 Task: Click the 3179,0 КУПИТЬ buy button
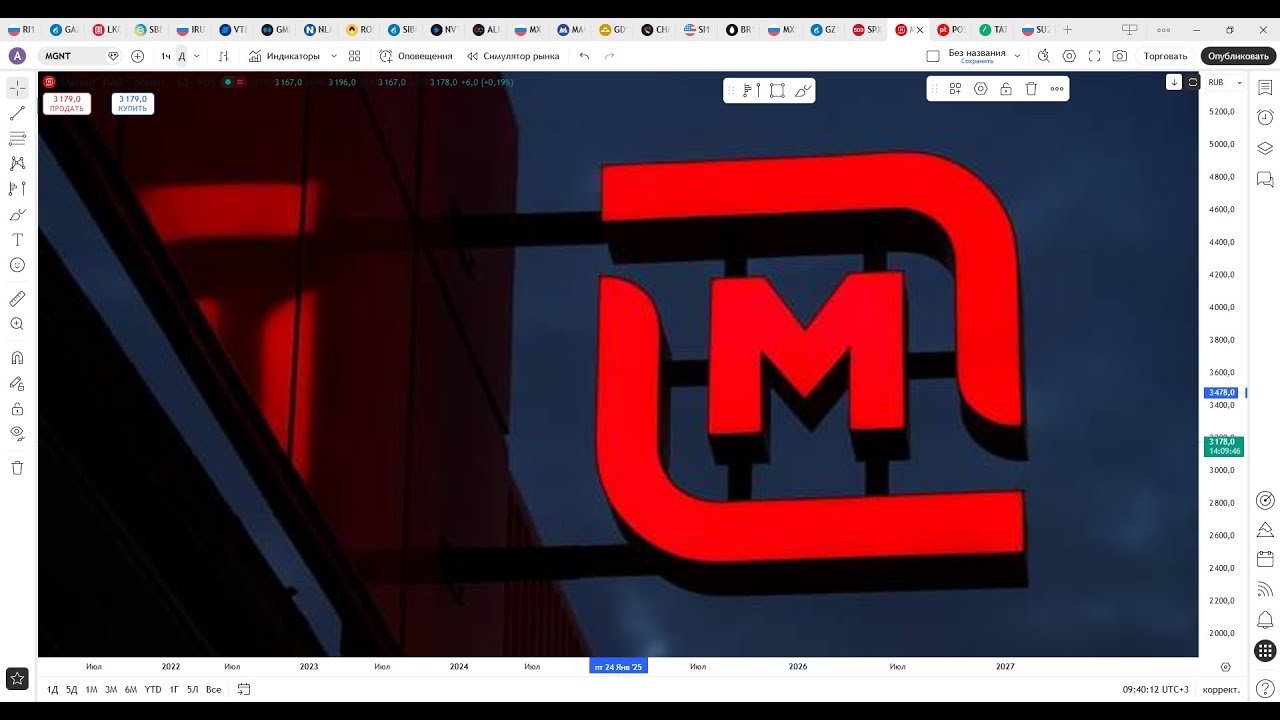coord(132,103)
